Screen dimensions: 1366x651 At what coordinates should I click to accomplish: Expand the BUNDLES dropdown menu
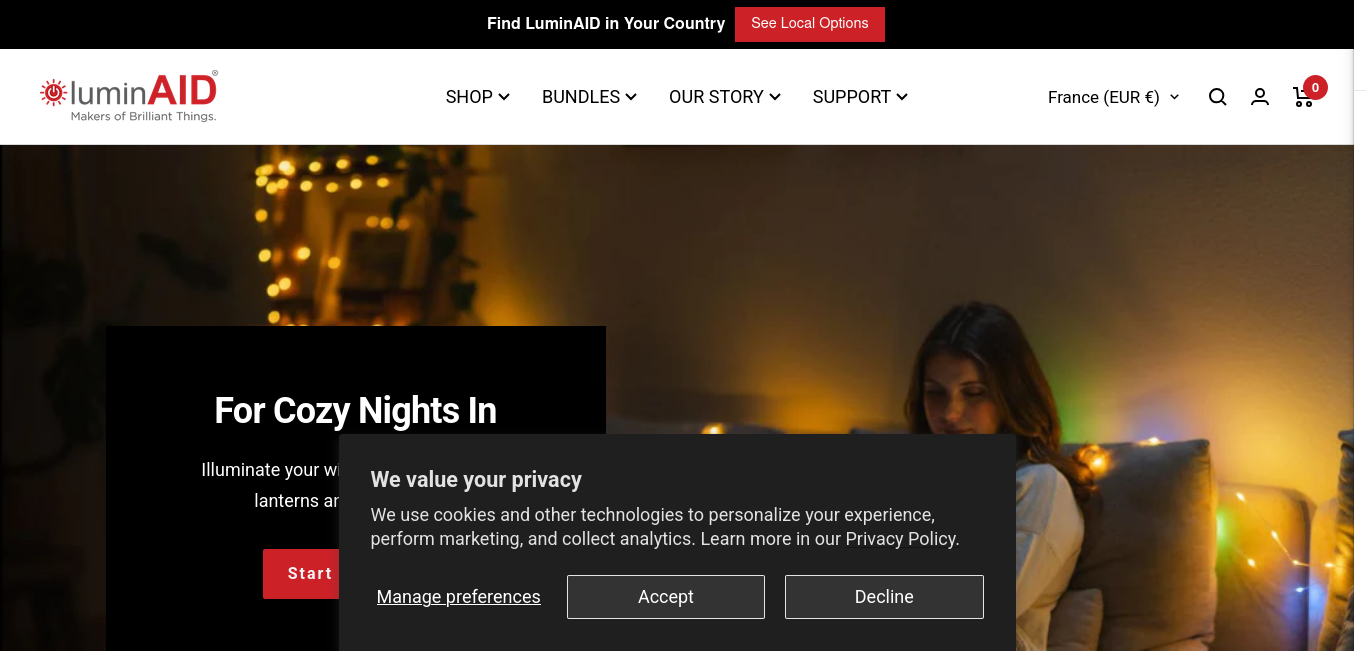[x=589, y=97]
